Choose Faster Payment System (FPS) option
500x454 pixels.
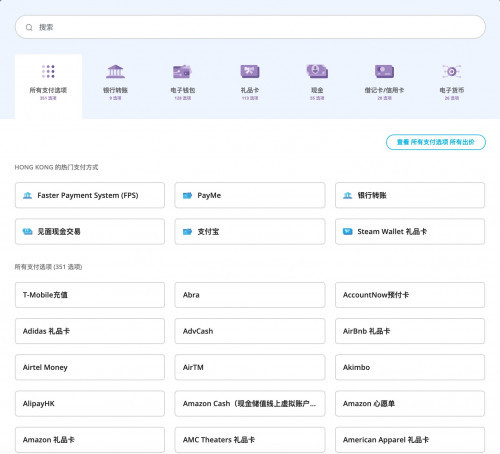[90, 195]
